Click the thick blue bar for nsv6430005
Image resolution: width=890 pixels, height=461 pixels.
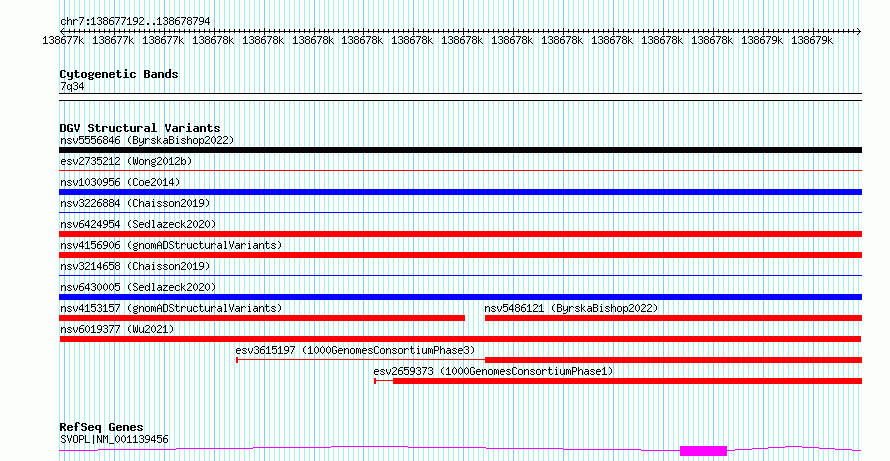pos(460,297)
